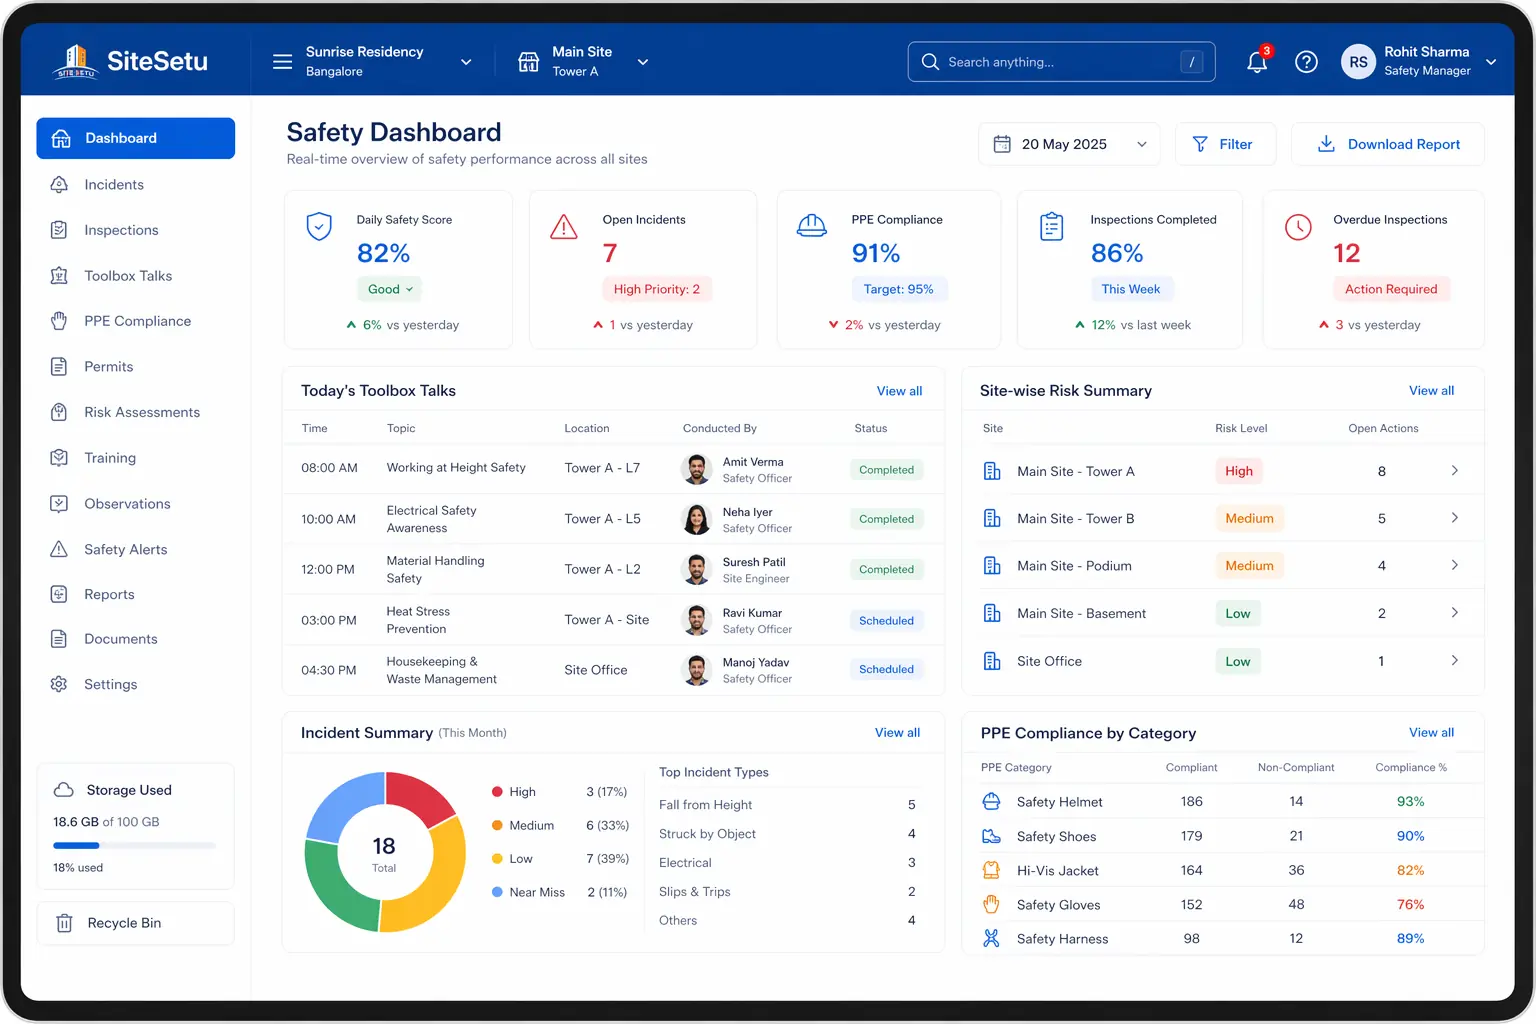Viewport: 1536px width, 1024px height.
Task: Expand the Main Site - Tower A row chevron
Action: click(1454, 470)
